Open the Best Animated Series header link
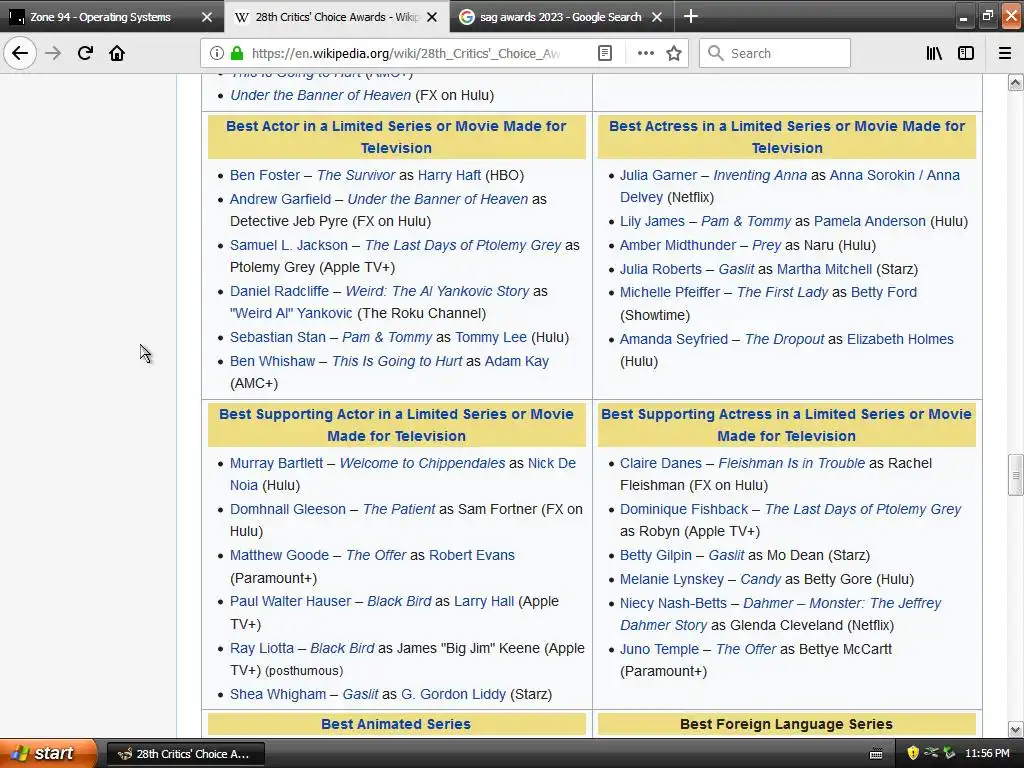 pos(396,724)
